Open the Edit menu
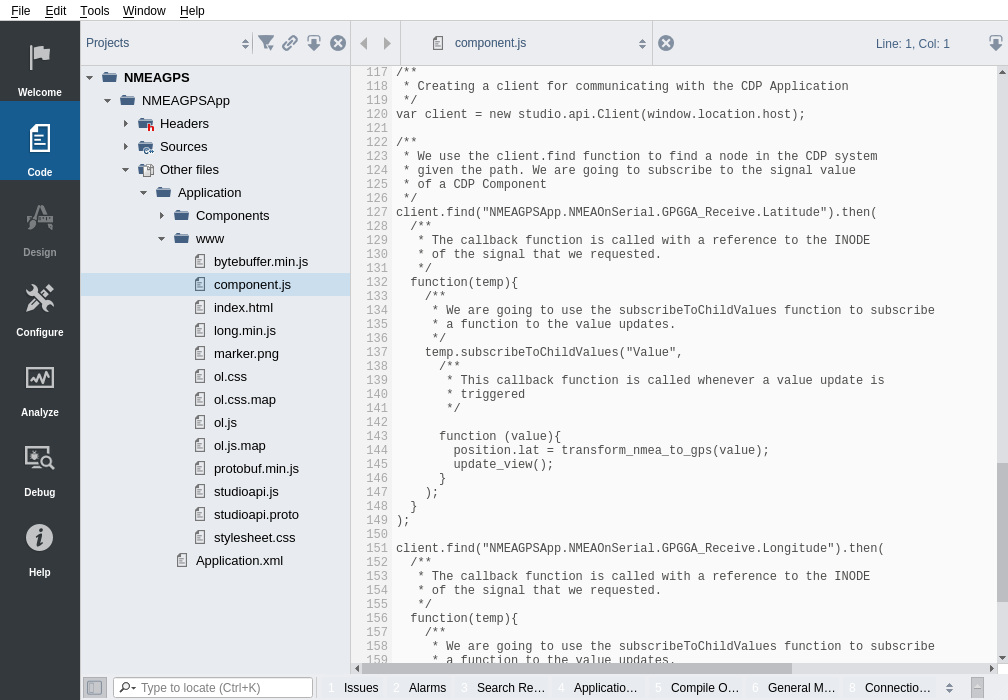 (x=56, y=11)
